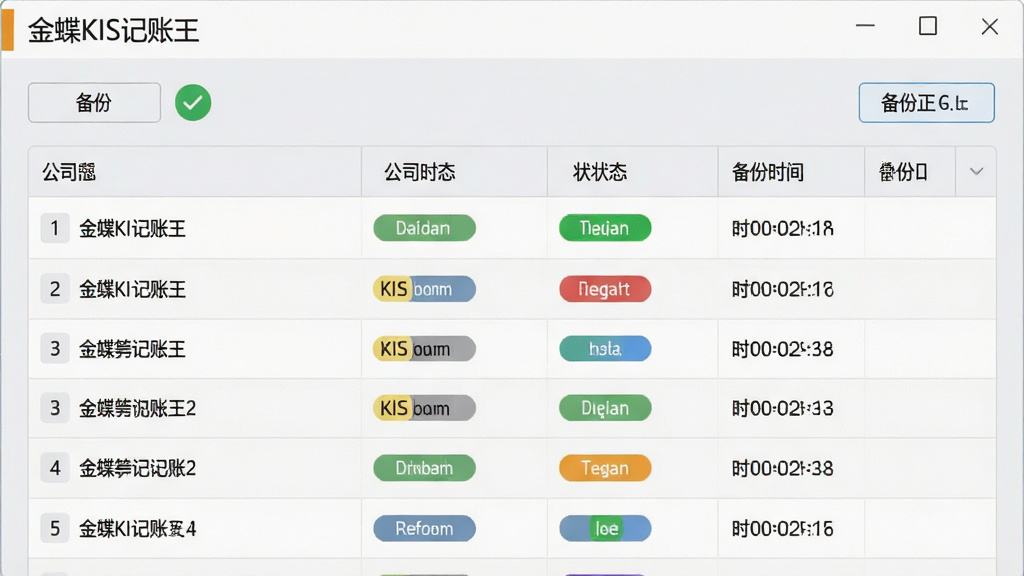Close the 金蝶KIS记账王 window
1024x576 pixels.
pyautogui.click(x=989, y=26)
